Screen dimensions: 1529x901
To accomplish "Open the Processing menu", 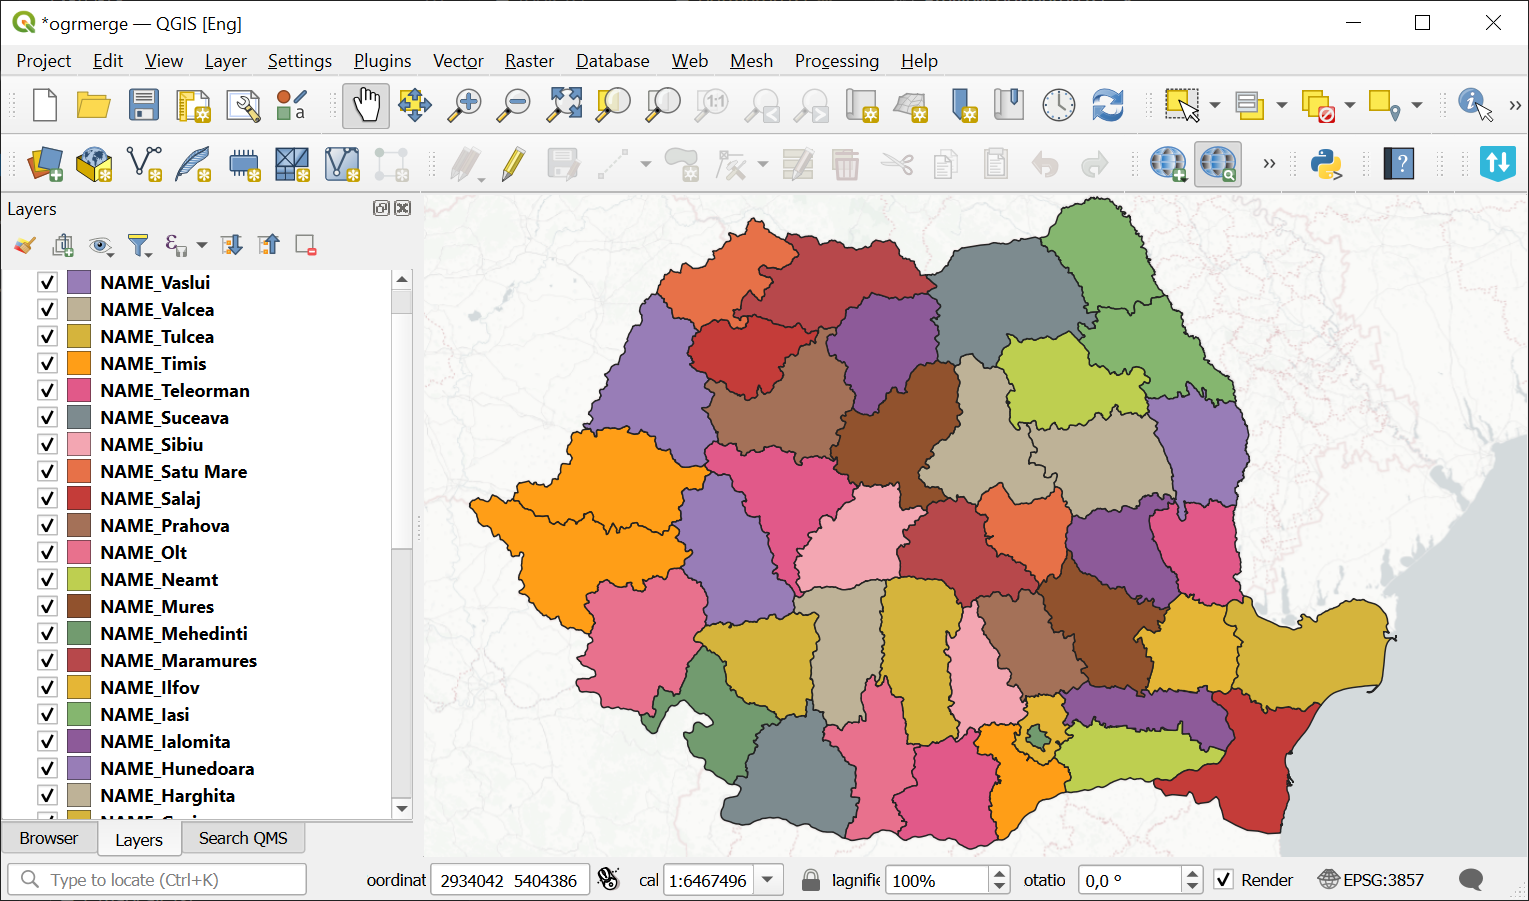I will [836, 61].
